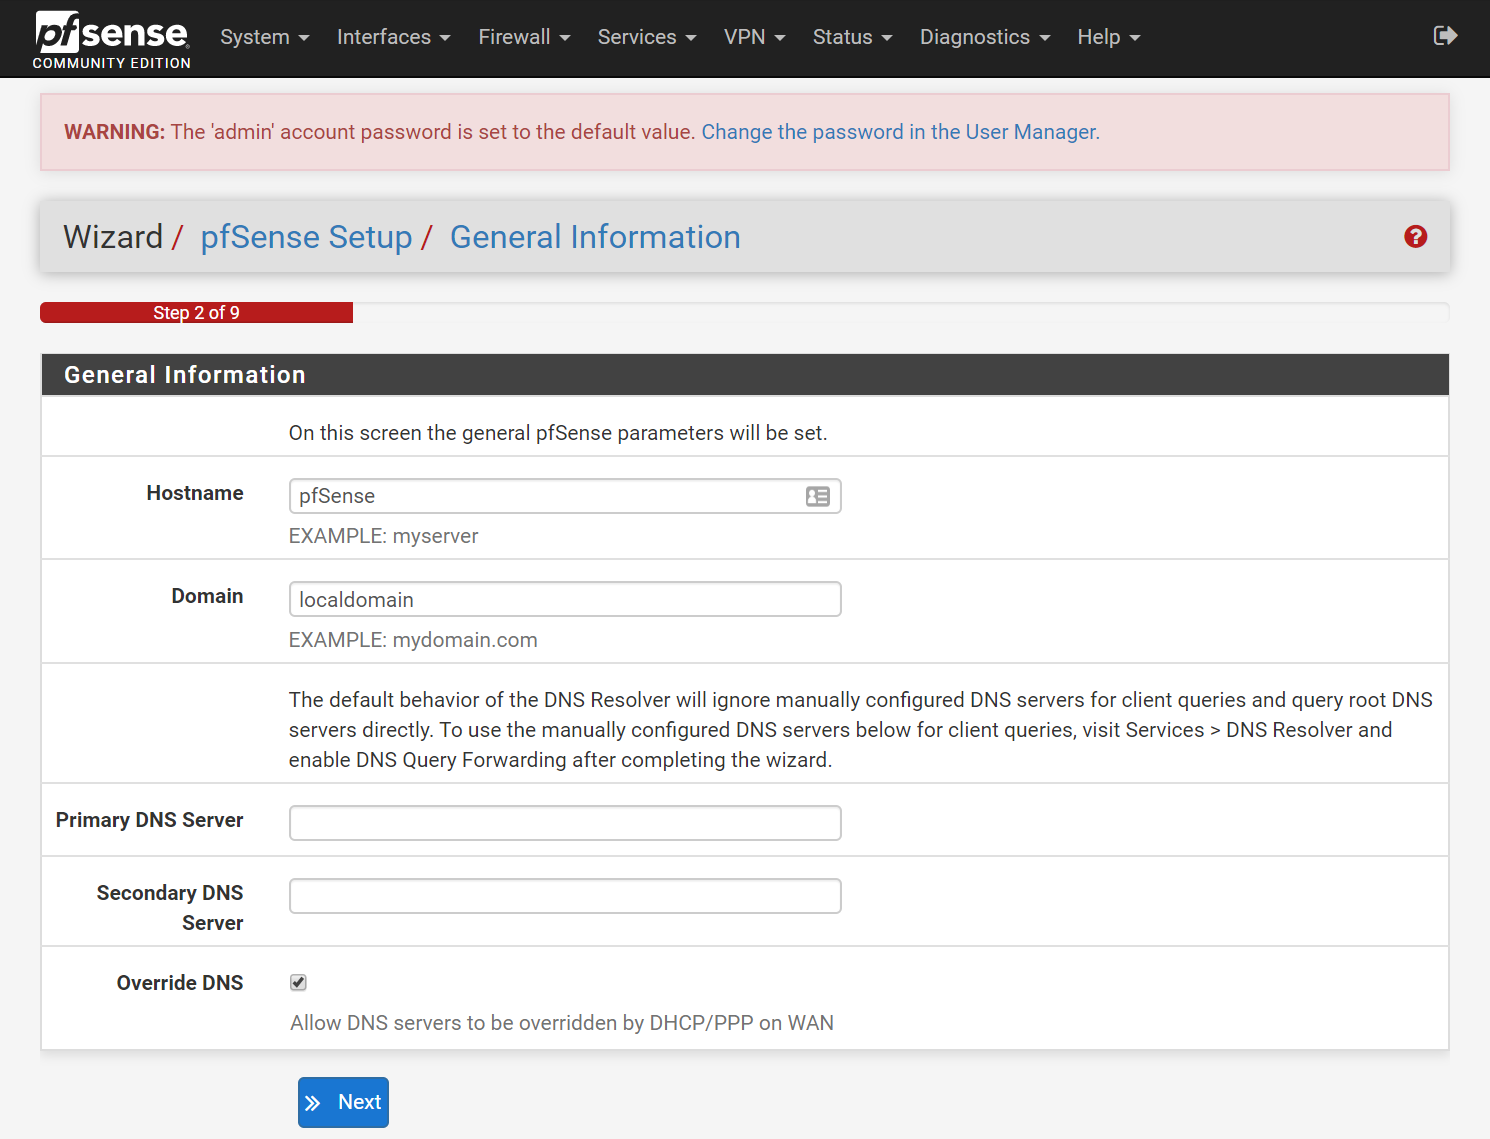Click 'Allow DNS servers to be overridden' text
Screen dimensions: 1490x1139
562,1023
